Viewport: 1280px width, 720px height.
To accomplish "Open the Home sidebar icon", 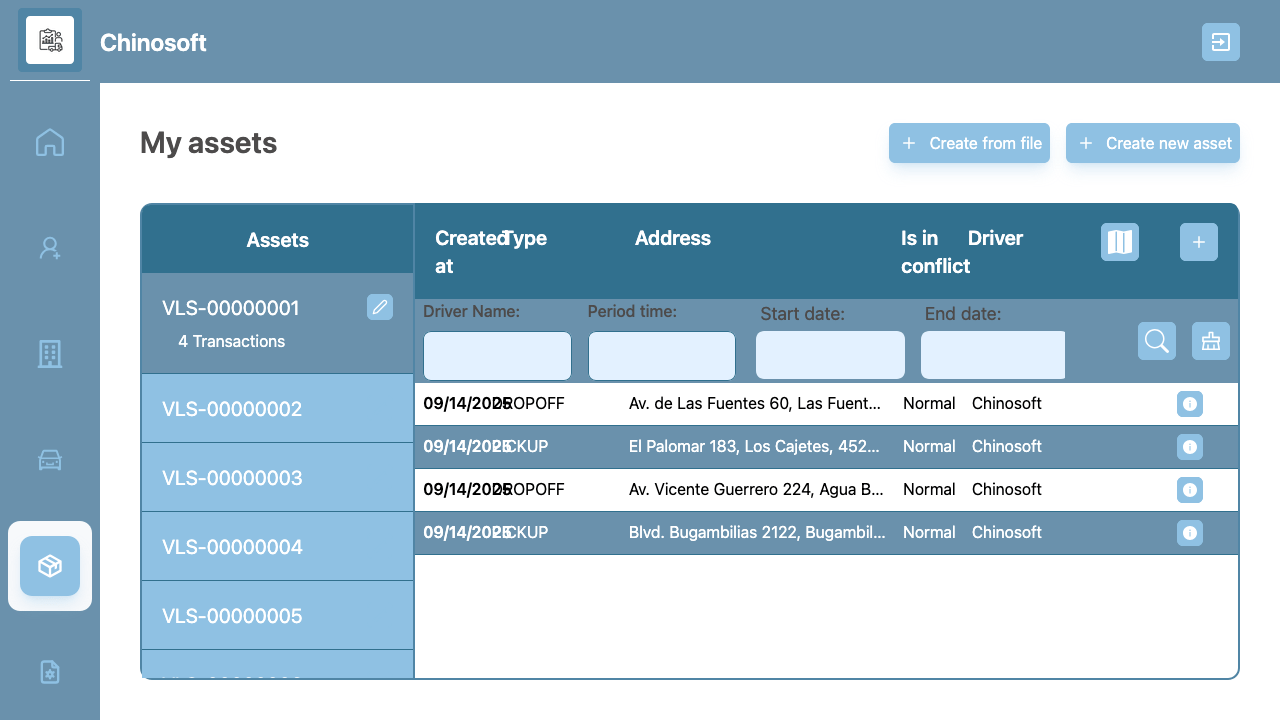I will [50, 142].
